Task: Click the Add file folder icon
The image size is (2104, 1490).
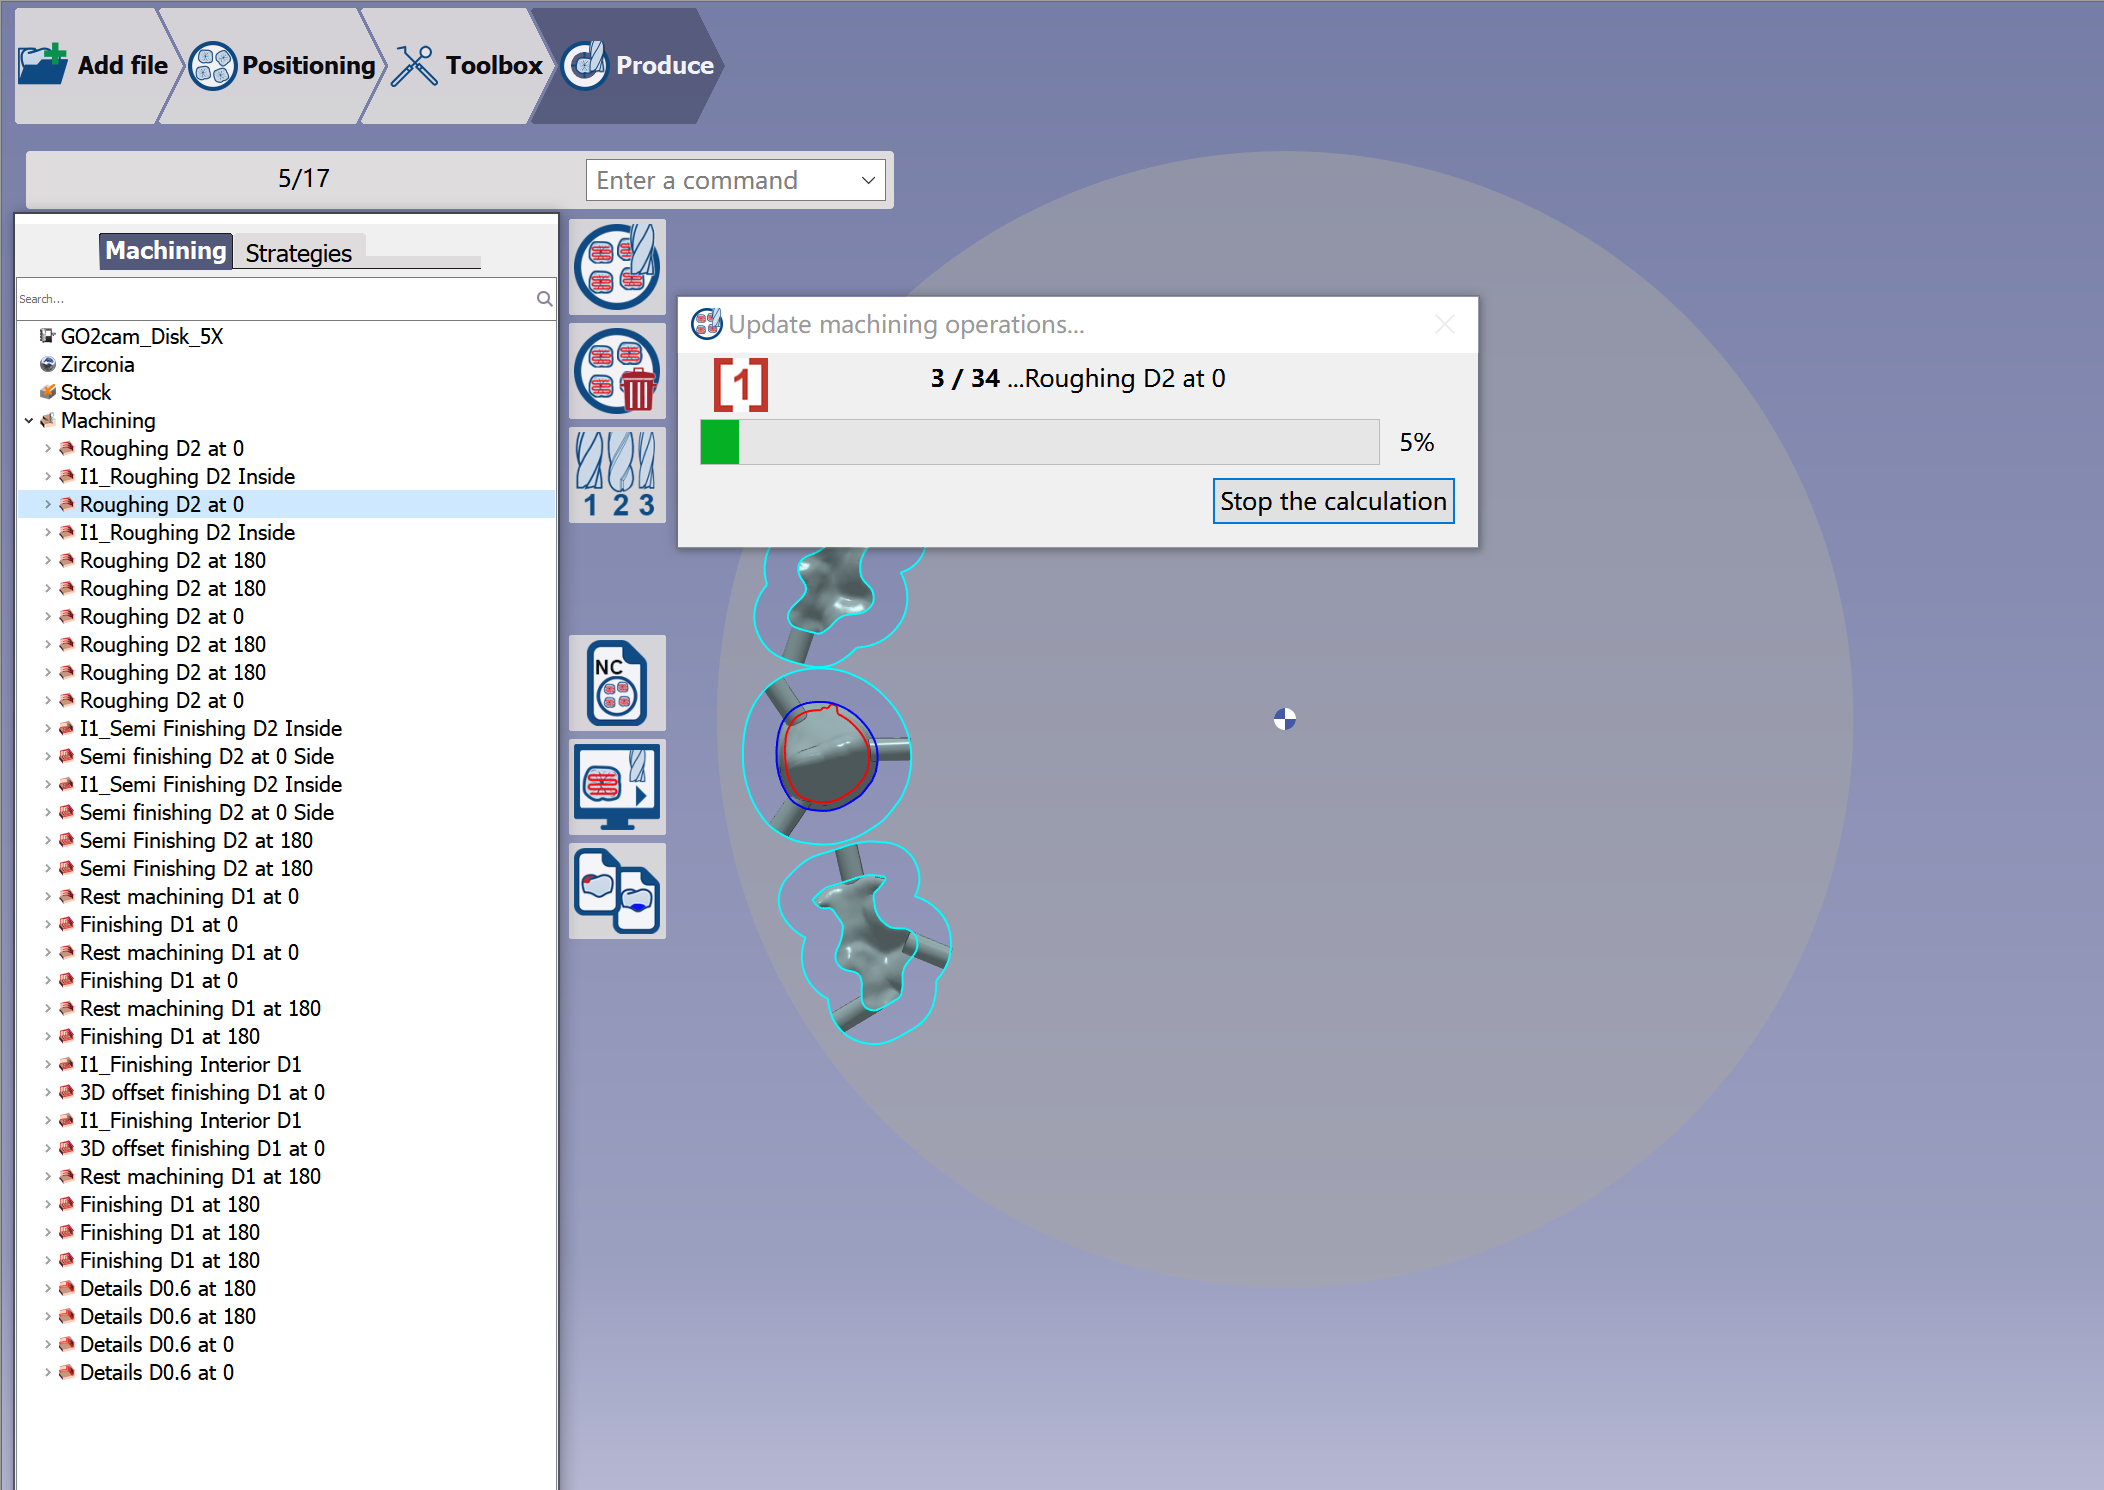Action: click(43, 65)
